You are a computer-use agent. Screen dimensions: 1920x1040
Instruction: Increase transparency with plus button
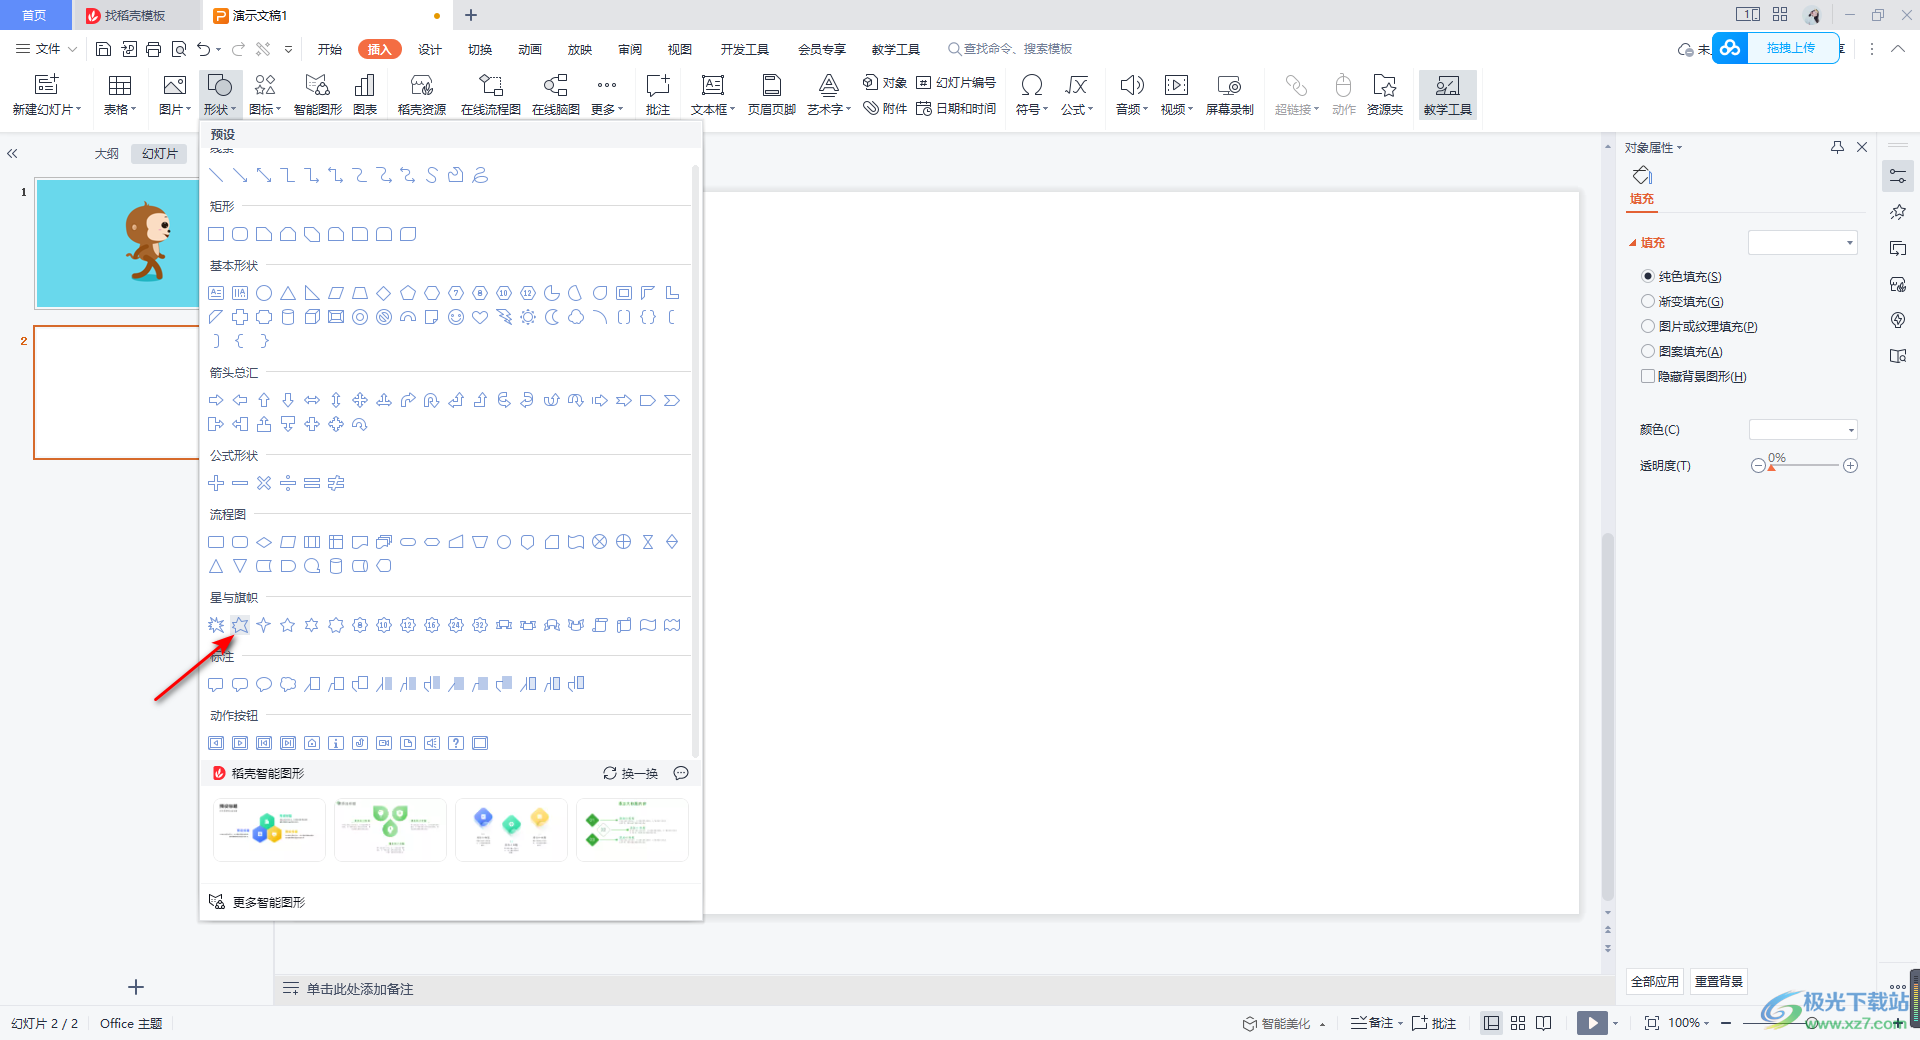coord(1850,466)
